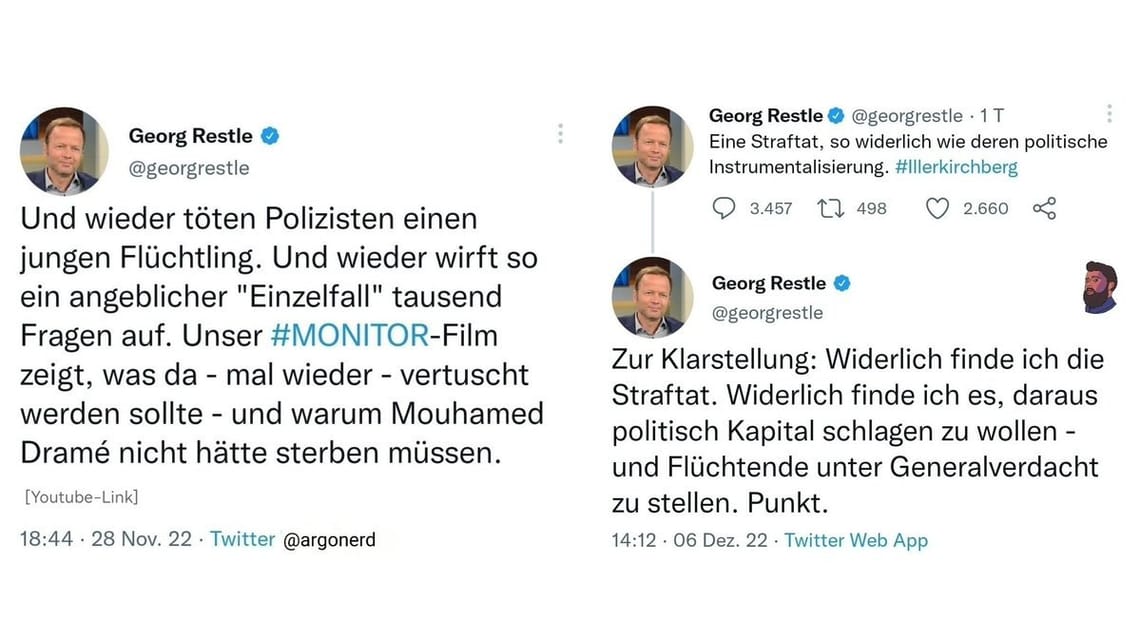Click the Twitter source link on the left tweet
Viewport: 1140px width, 642px height.
(x=242, y=538)
